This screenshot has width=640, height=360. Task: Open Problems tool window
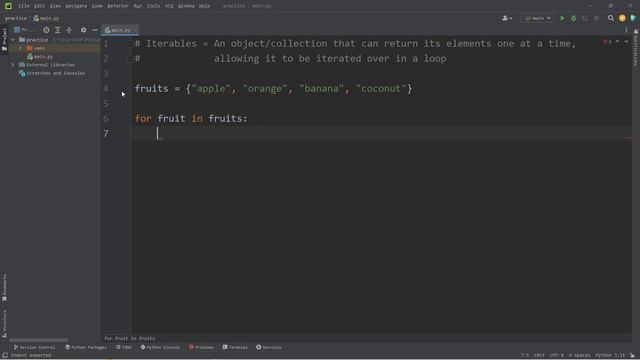[201, 347]
